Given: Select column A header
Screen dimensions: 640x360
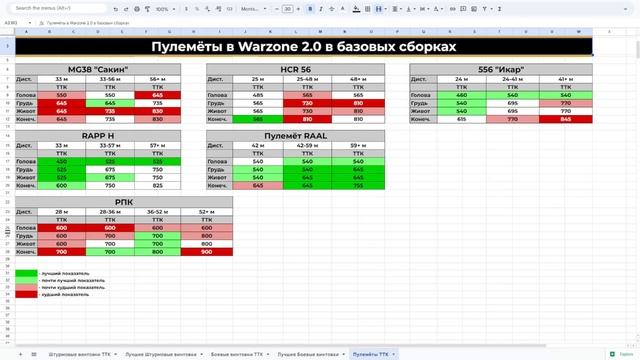Looking at the screenshot, I should (x=27, y=31).
